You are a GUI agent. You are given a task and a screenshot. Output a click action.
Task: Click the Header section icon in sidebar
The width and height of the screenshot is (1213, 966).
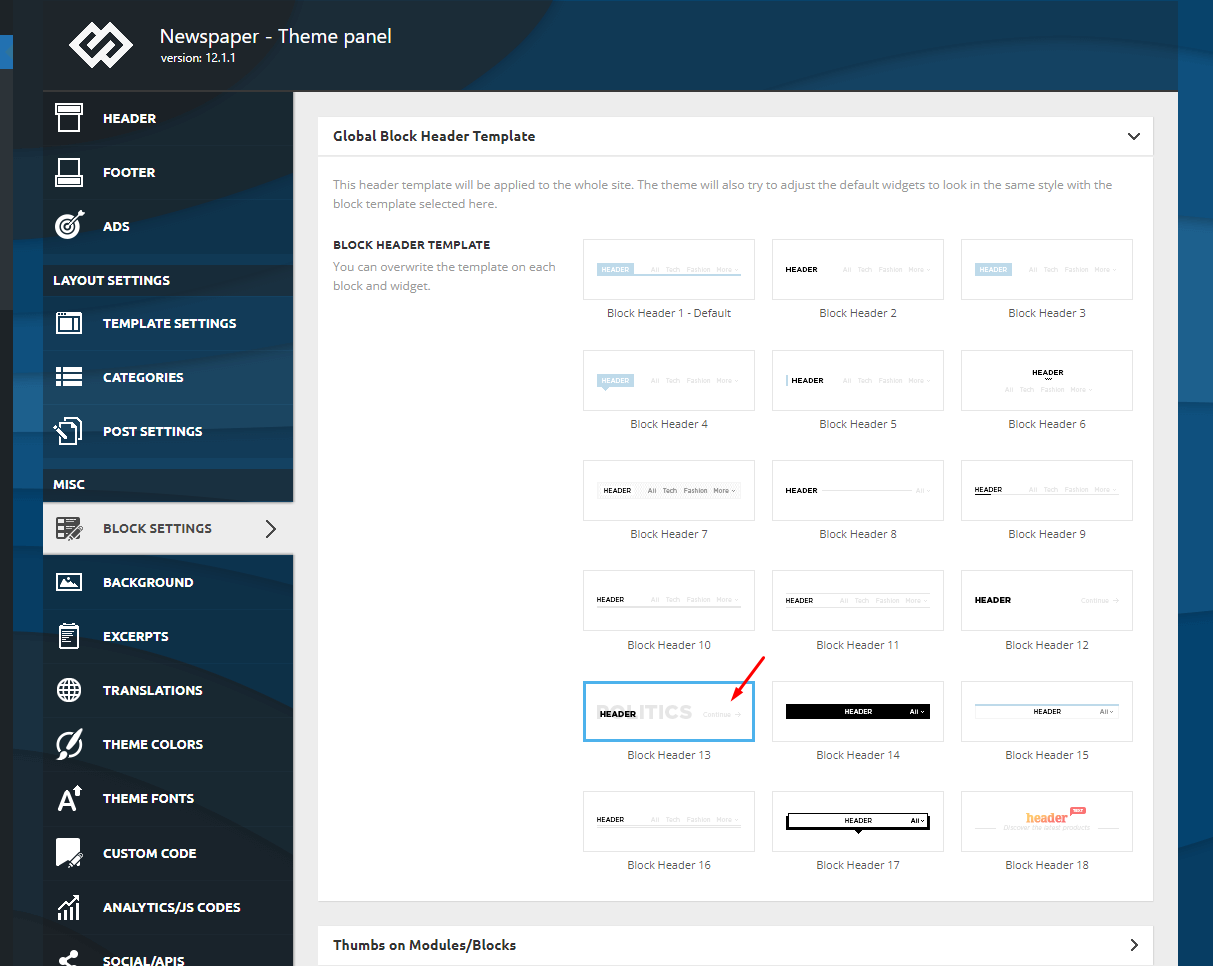[68, 118]
